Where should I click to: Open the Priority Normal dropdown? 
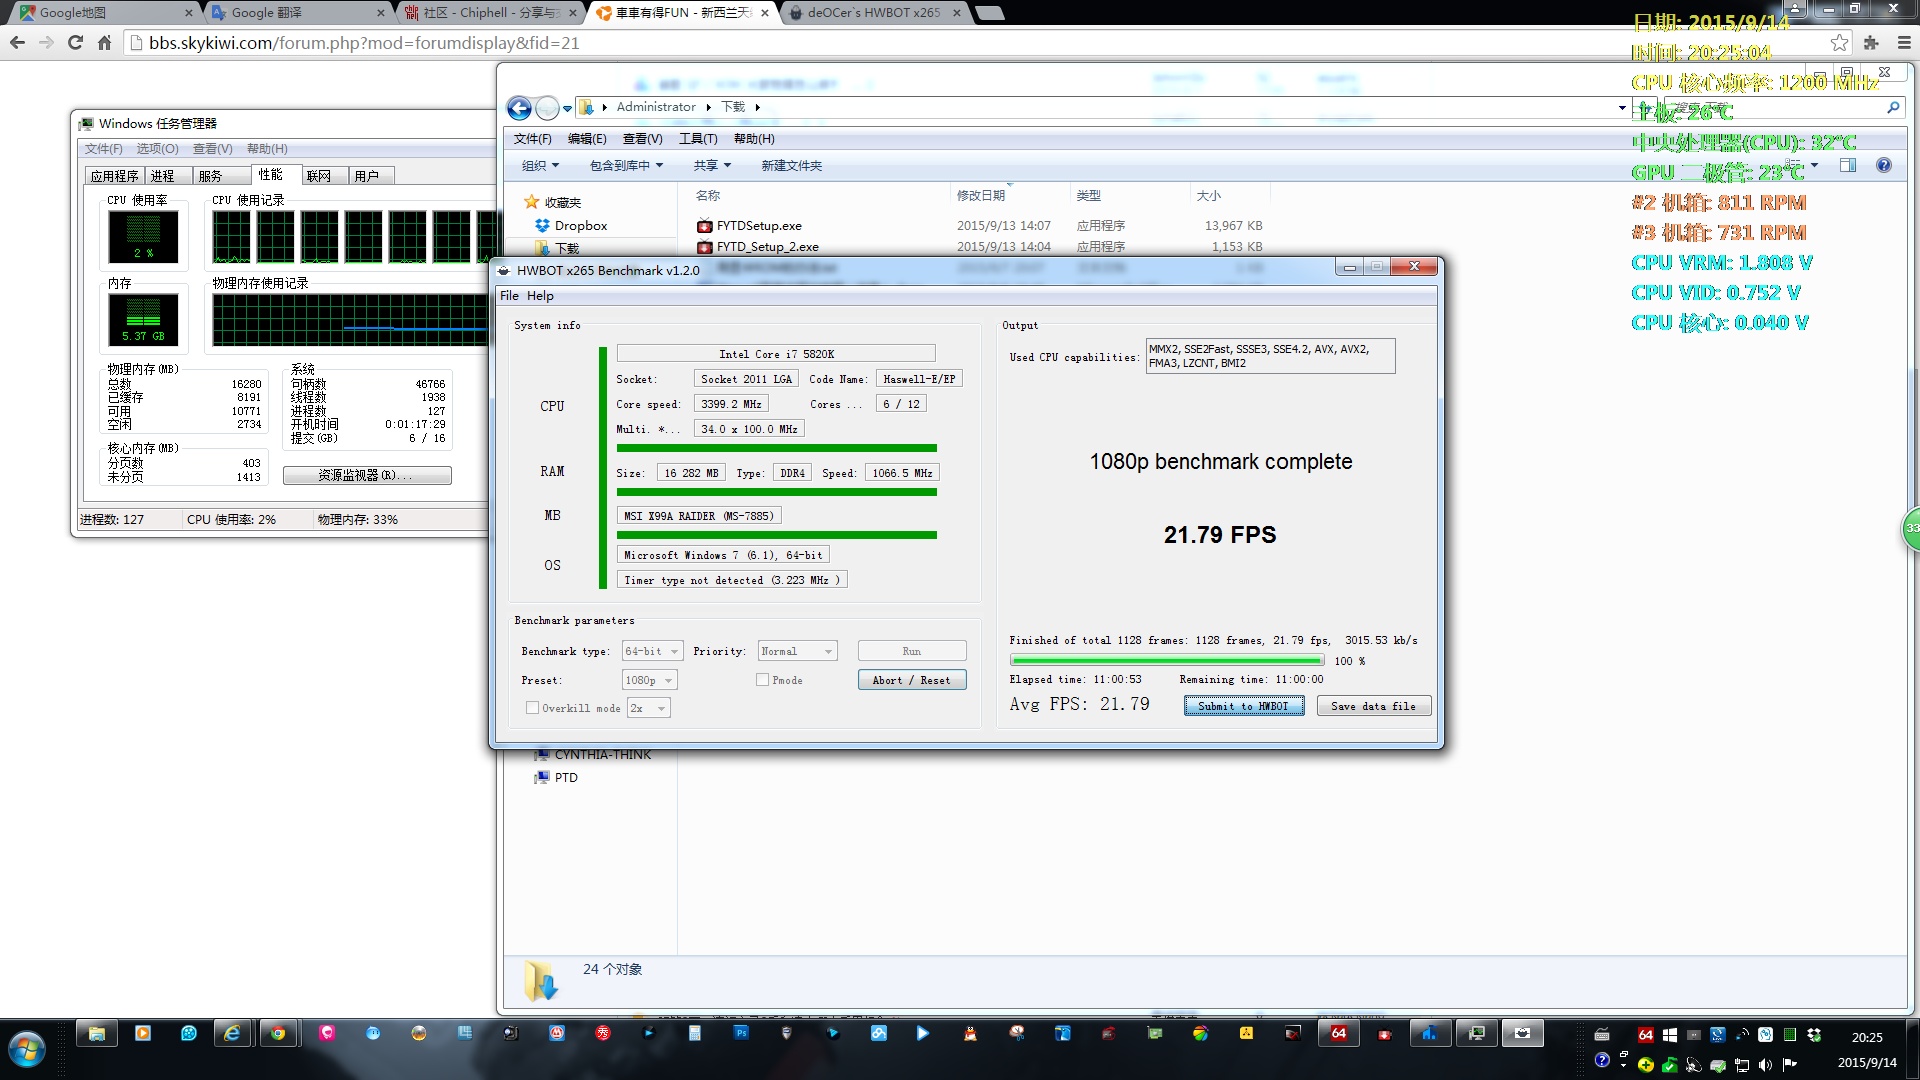pyautogui.click(x=797, y=651)
